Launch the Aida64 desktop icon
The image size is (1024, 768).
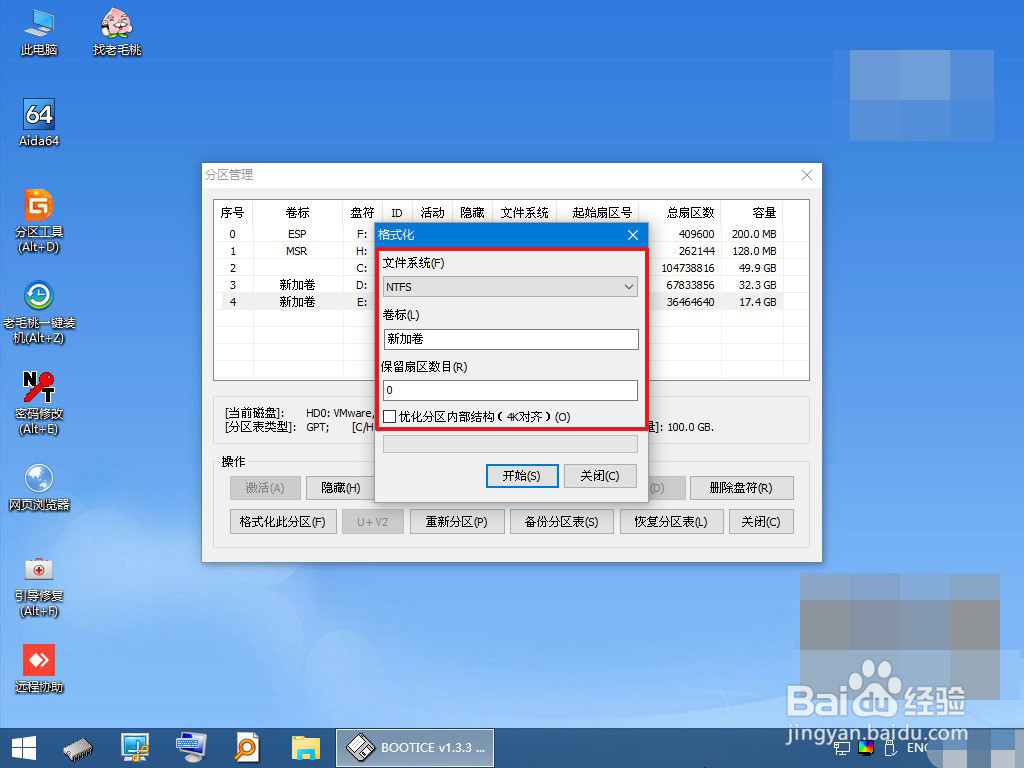(x=39, y=123)
